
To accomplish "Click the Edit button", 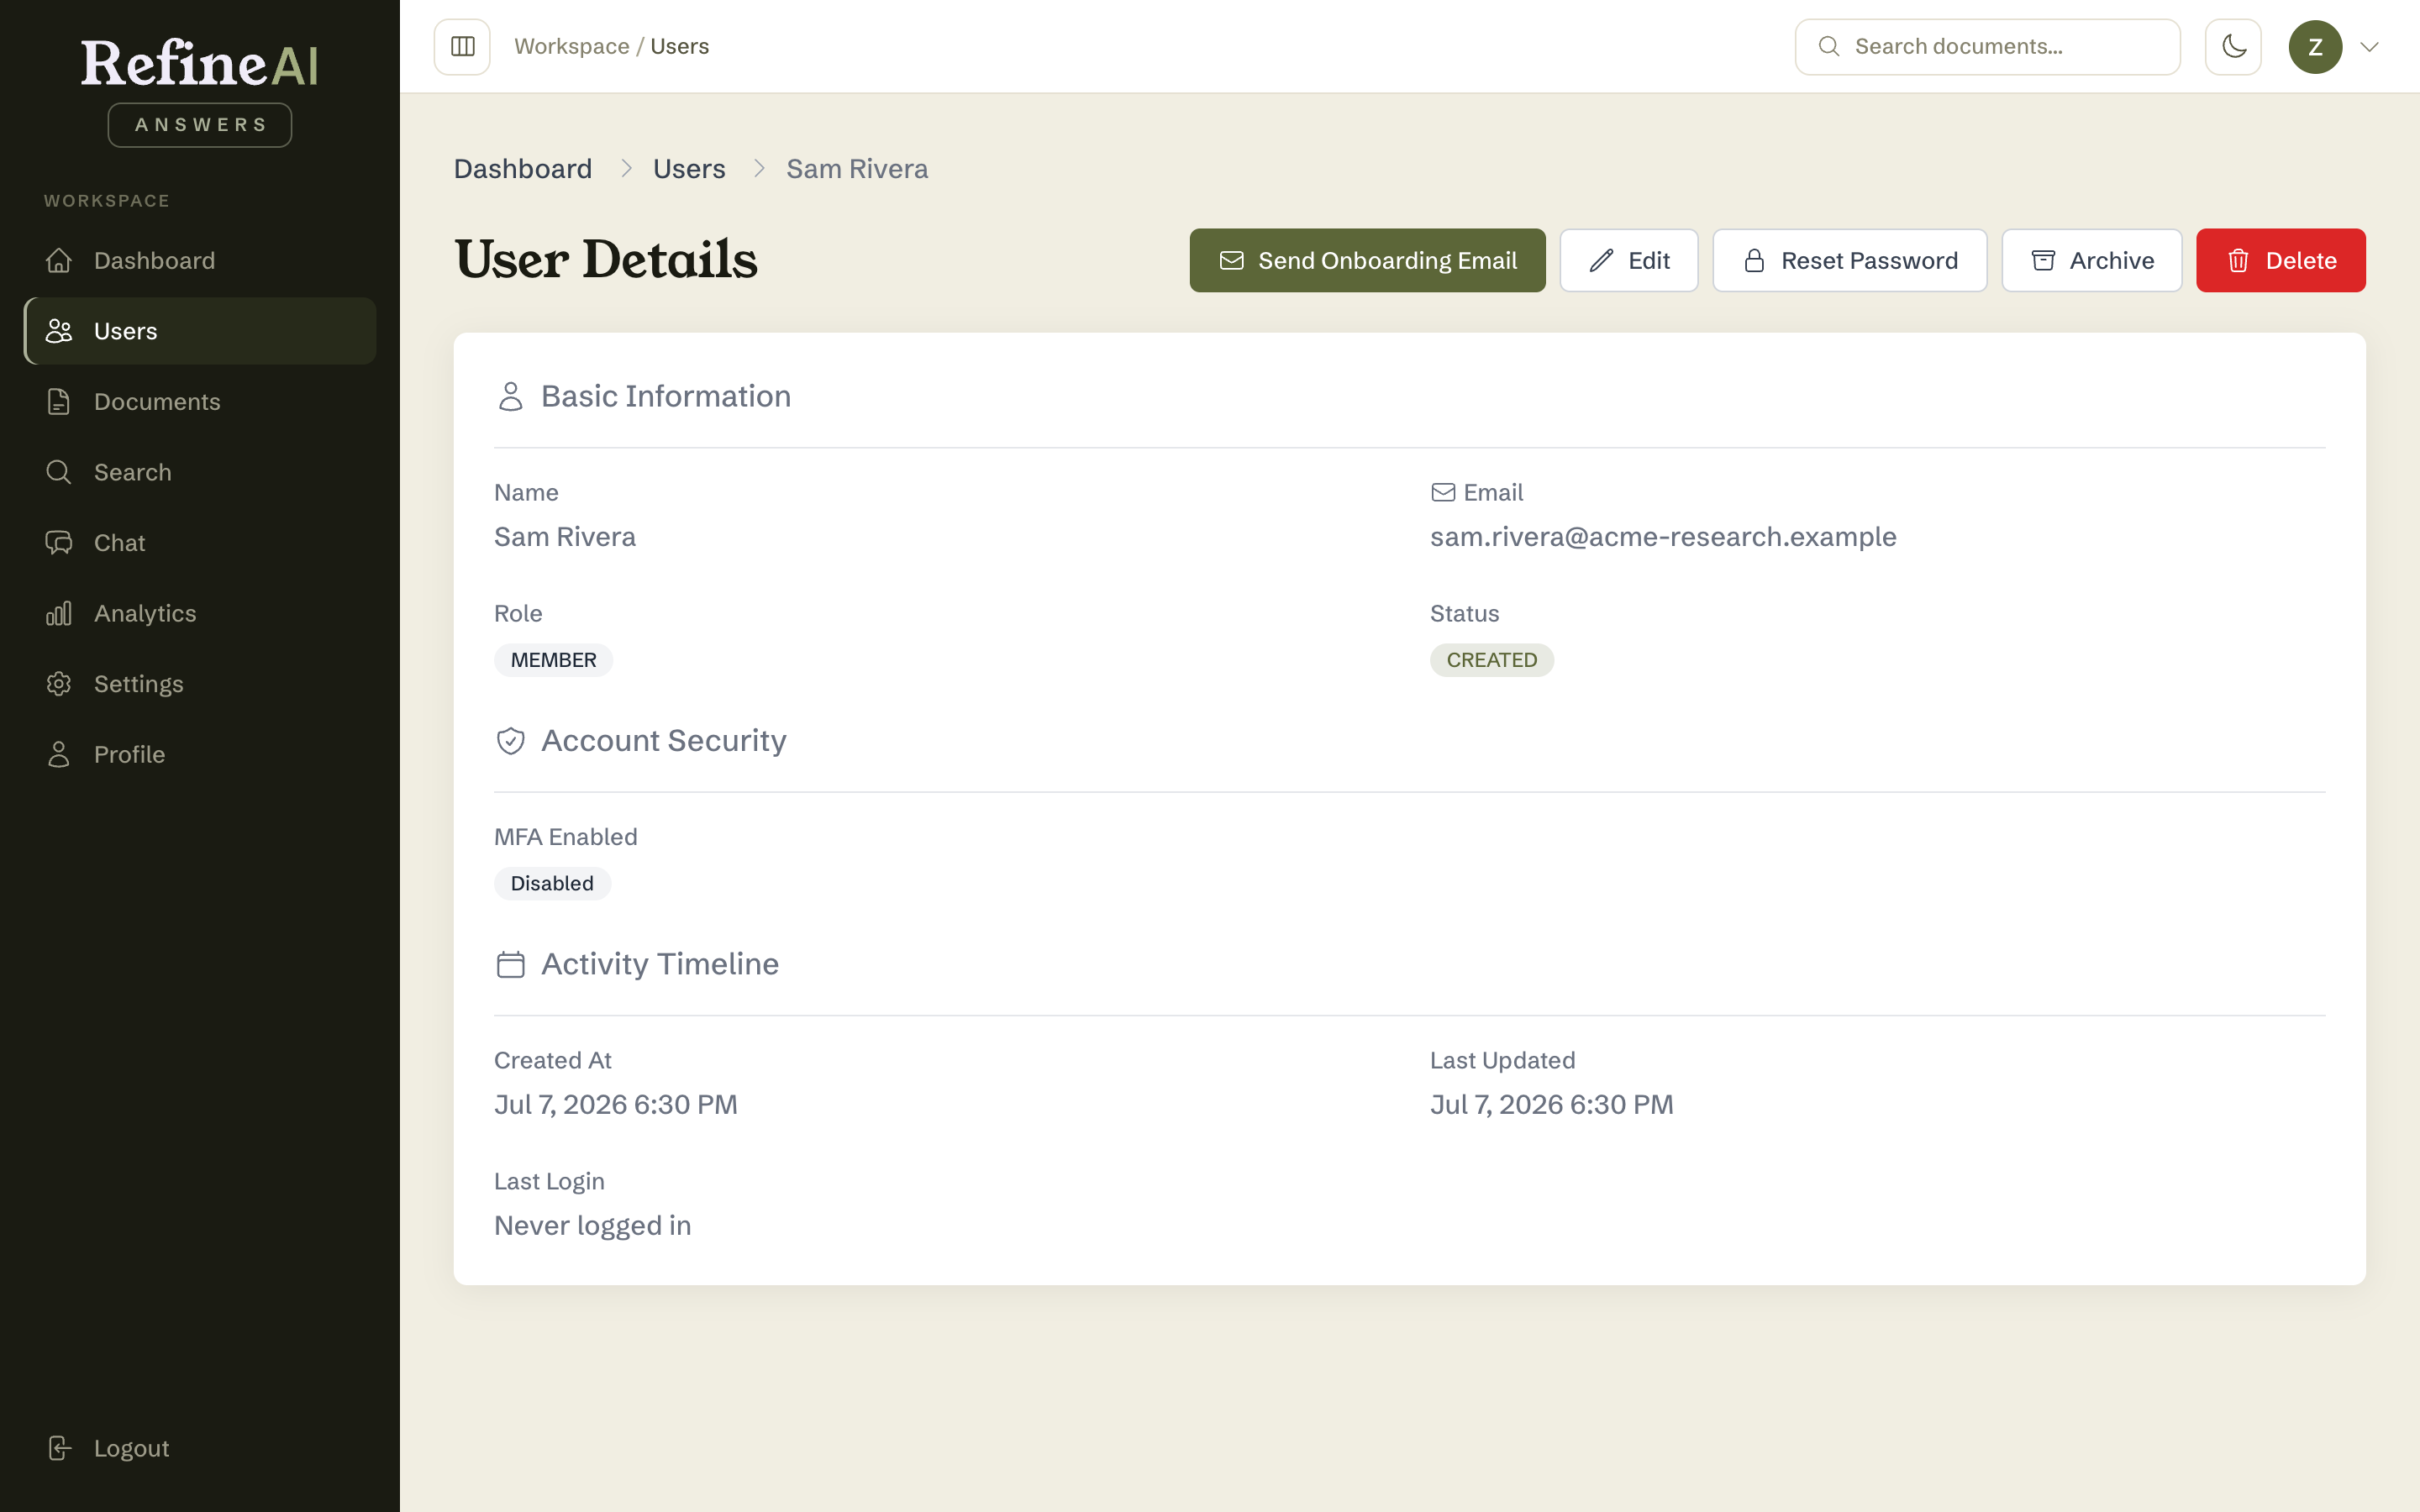I will 1629,260.
